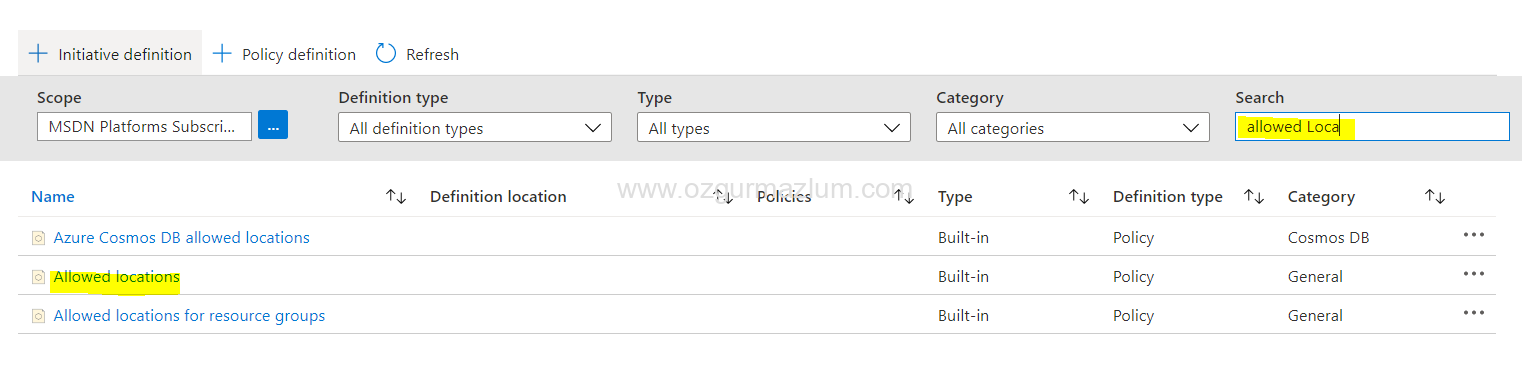
Task: Open the highlighted Allowed locations policy
Action: pos(116,277)
